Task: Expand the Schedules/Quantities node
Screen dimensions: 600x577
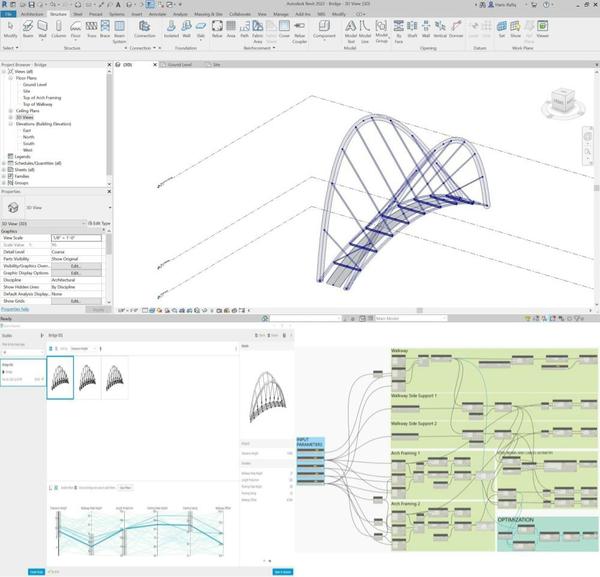Action: 5,163
